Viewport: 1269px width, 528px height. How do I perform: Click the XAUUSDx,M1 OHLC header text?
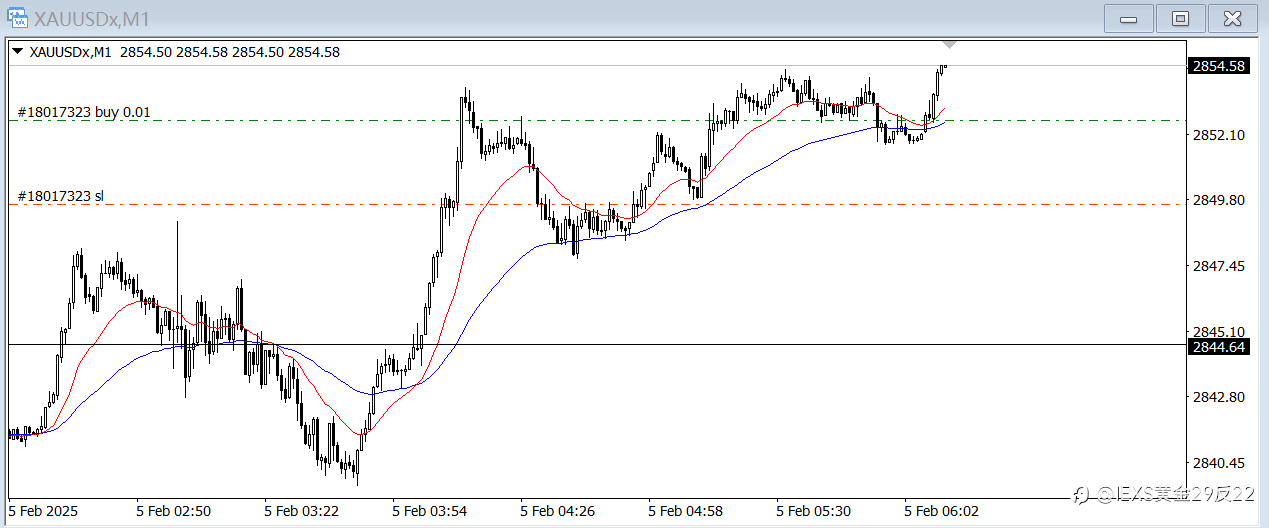point(185,52)
